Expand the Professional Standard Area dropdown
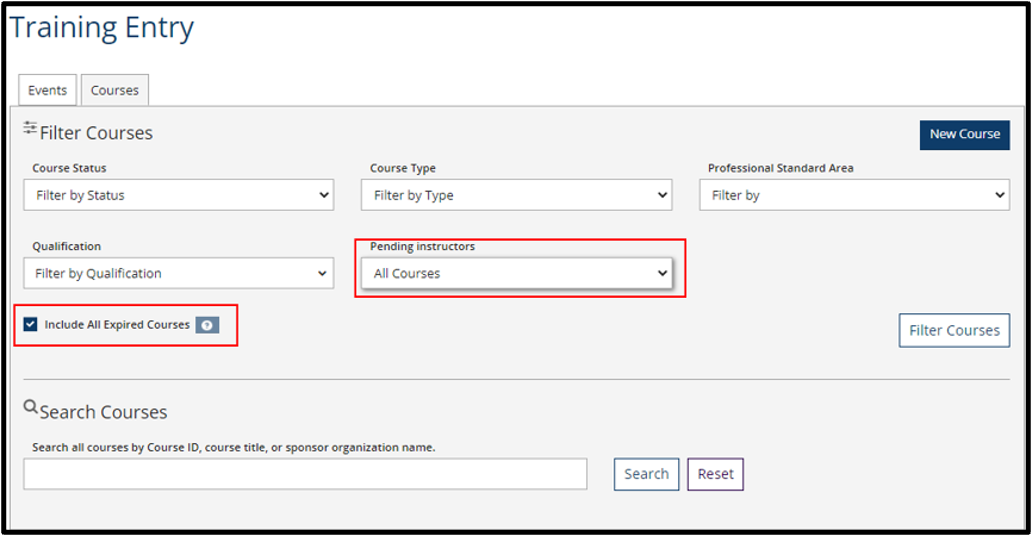This screenshot has width=1032, height=536. click(854, 195)
